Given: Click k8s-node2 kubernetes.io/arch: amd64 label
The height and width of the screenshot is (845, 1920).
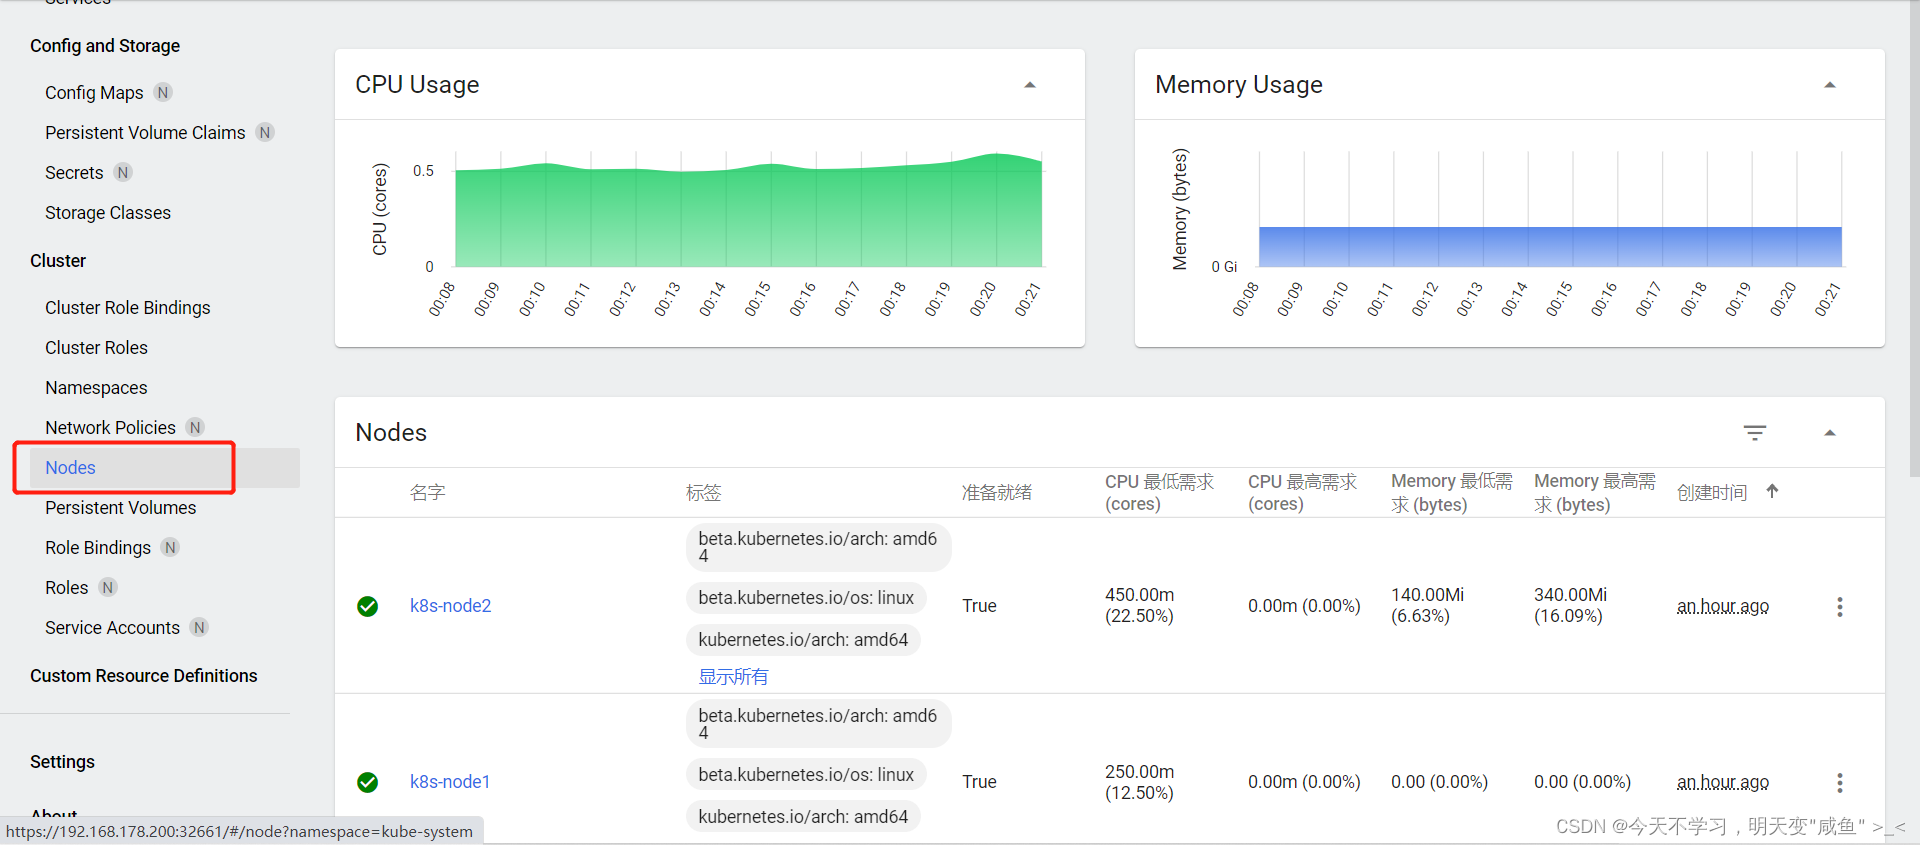Looking at the screenshot, I should click(x=803, y=639).
